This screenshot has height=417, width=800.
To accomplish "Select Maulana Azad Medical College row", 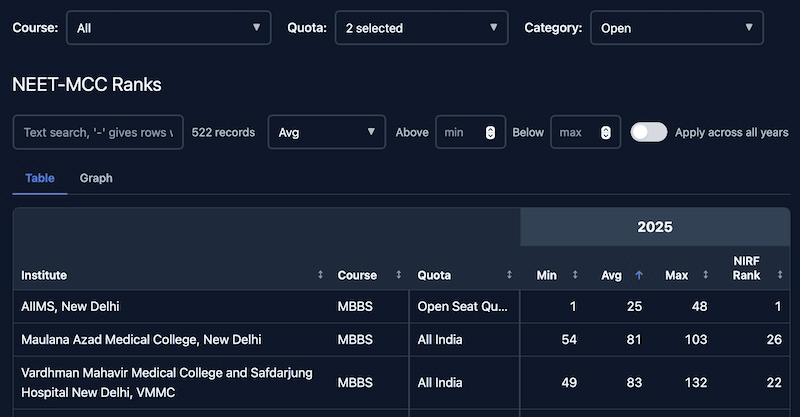I will [x=402, y=339].
